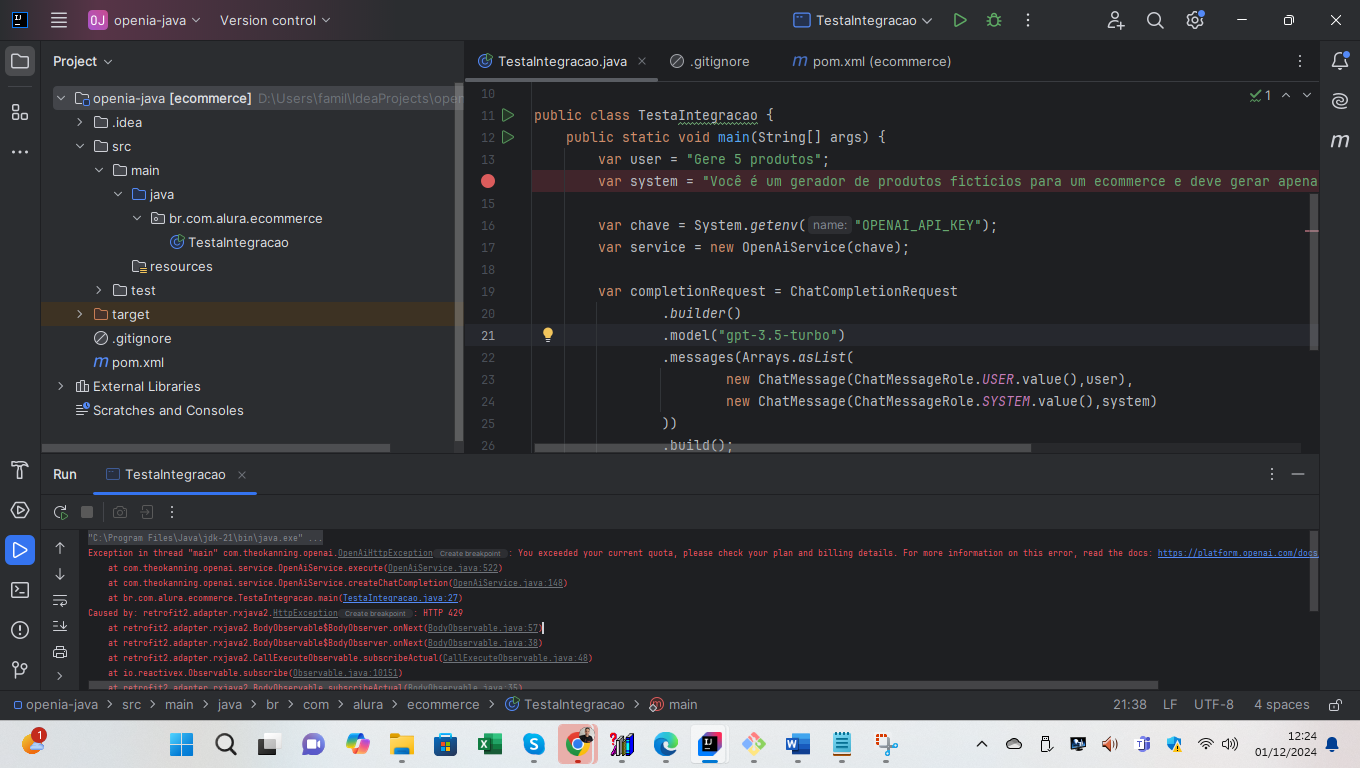Viewport: 1360px width, 768px height.
Task: Follow TestaIntegracao.java:27 stack trace link
Action: click(x=400, y=598)
